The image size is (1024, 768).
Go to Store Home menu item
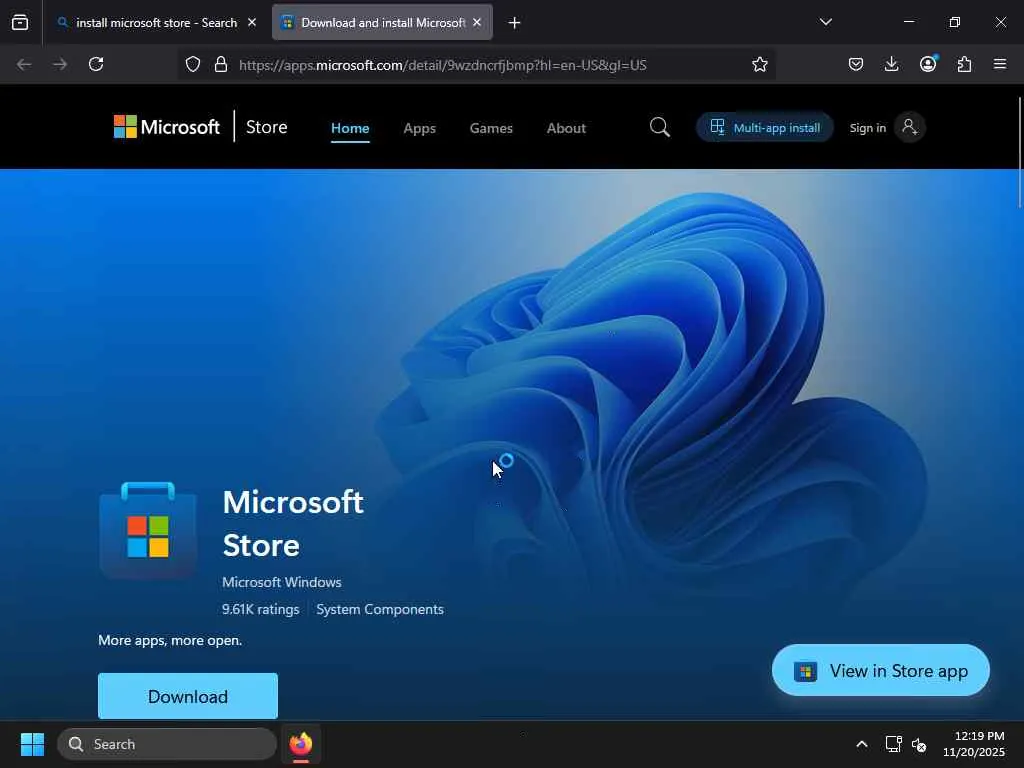pyautogui.click(x=350, y=128)
